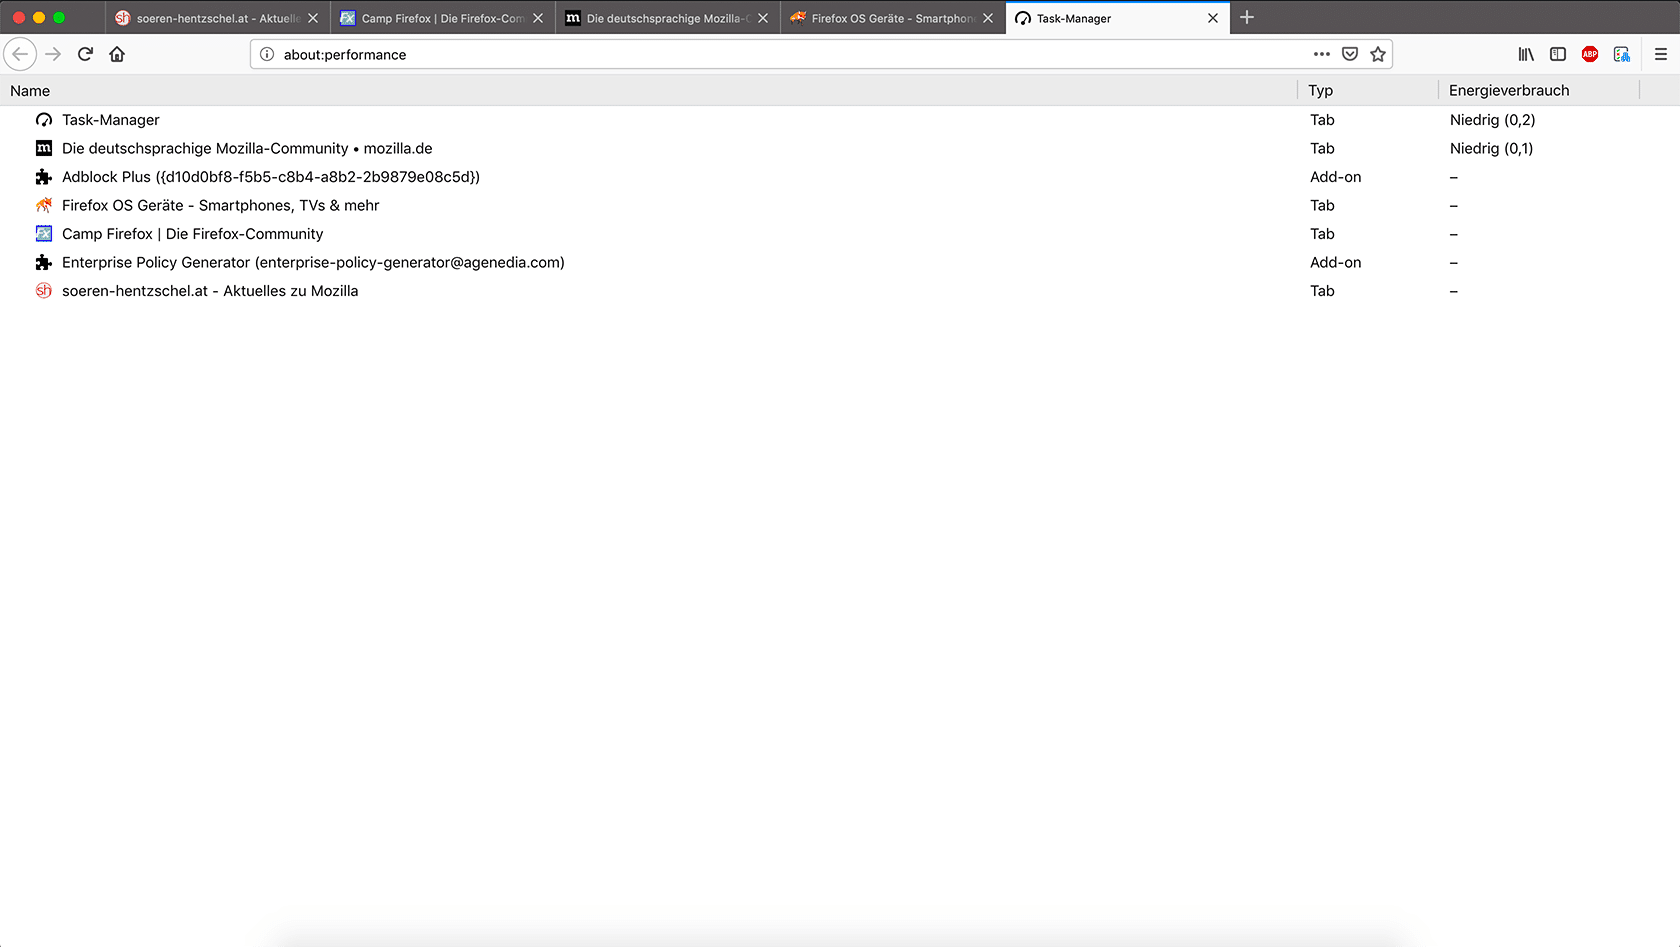Click the Energieverbrauch column header
The height and width of the screenshot is (947, 1680).
pos(1509,91)
